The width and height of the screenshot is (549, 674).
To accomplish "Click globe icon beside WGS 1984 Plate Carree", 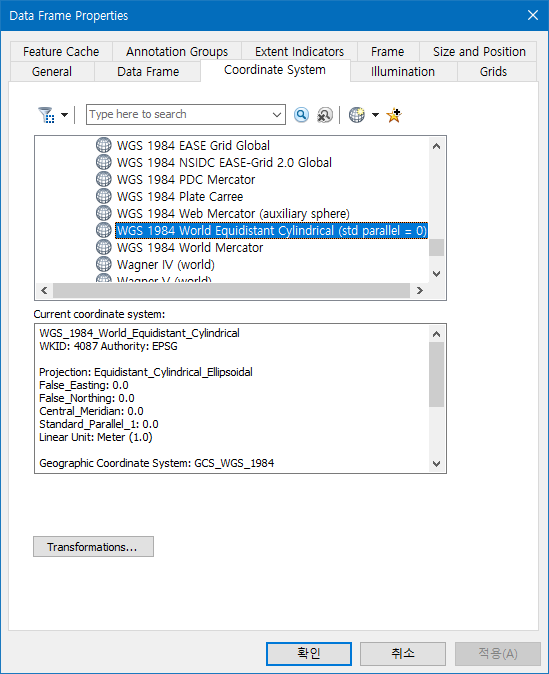I will pos(104,196).
